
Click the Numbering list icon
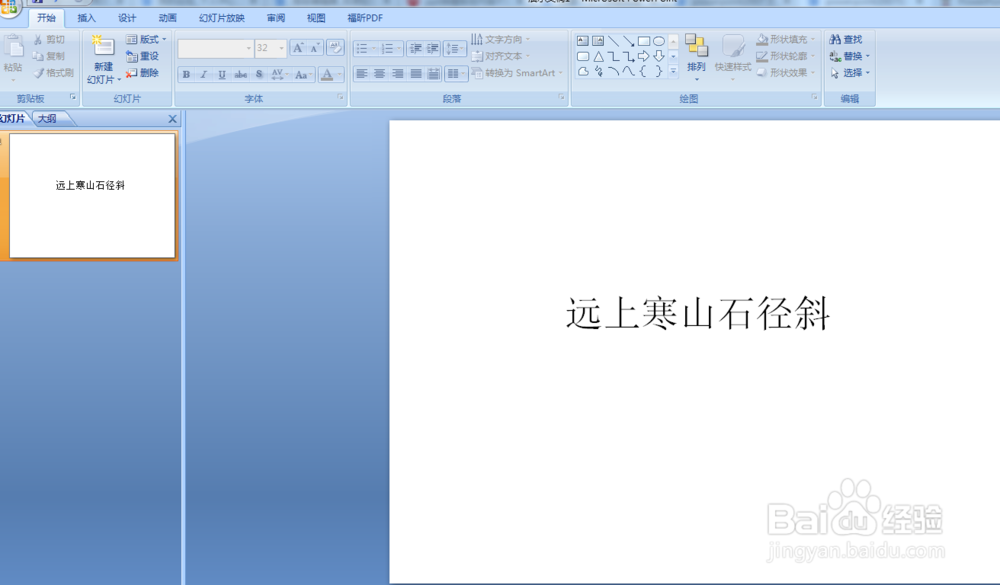pos(386,48)
